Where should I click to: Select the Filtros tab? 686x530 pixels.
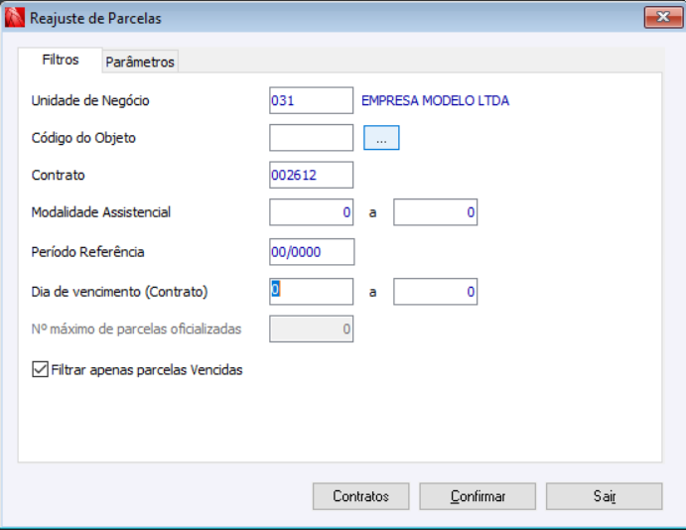pos(60,60)
